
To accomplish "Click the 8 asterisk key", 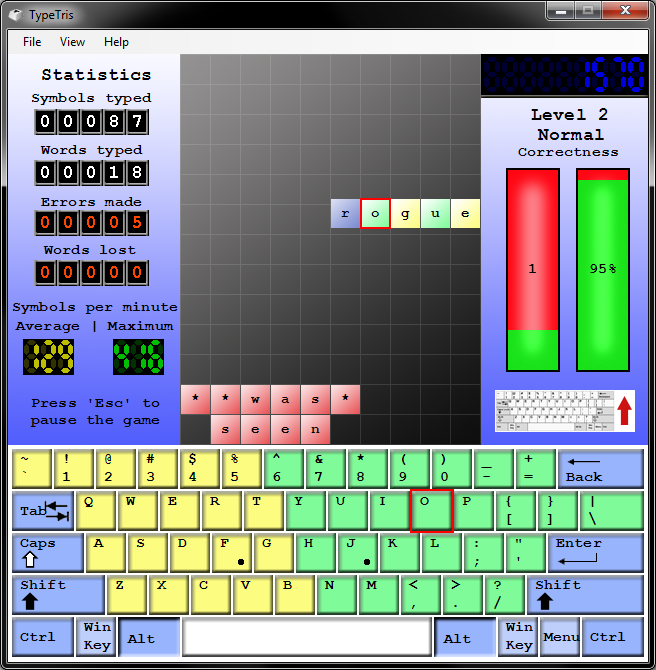I will (368, 469).
